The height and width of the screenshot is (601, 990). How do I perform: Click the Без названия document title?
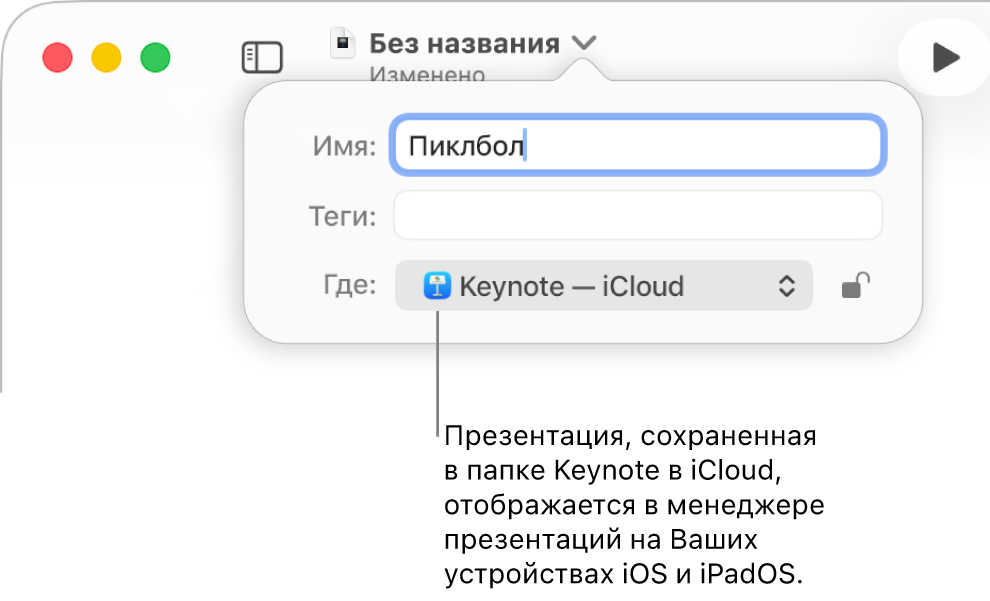point(464,44)
